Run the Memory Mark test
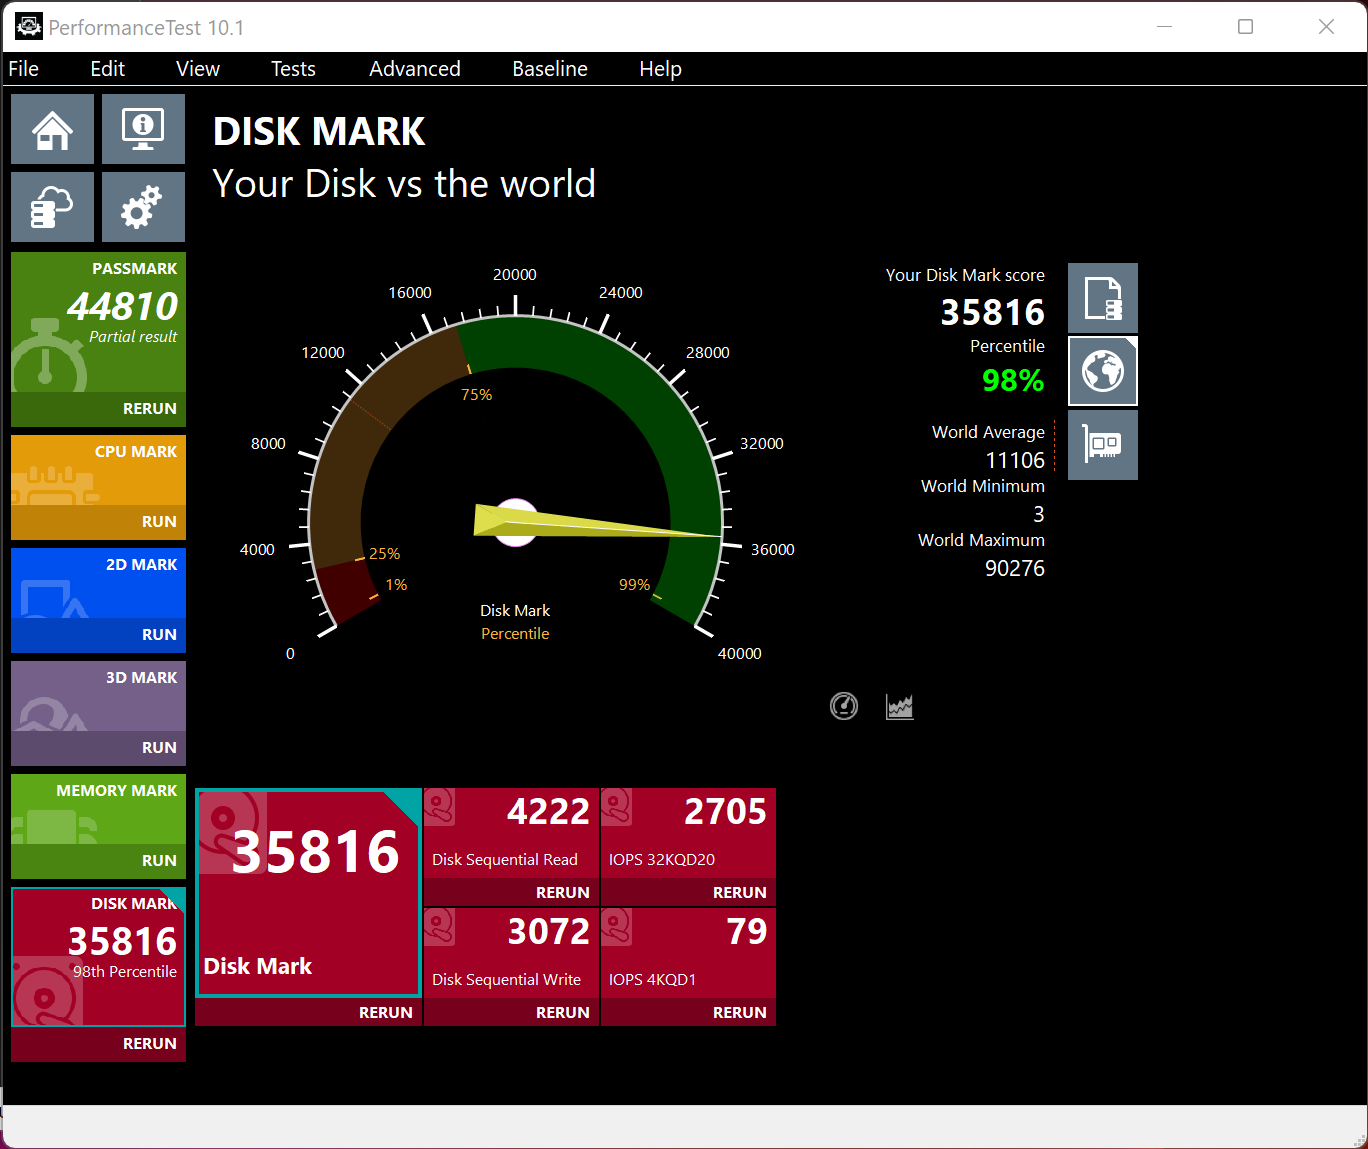This screenshot has width=1368, height=1149. pyautogui.click(x=158, y=861)
